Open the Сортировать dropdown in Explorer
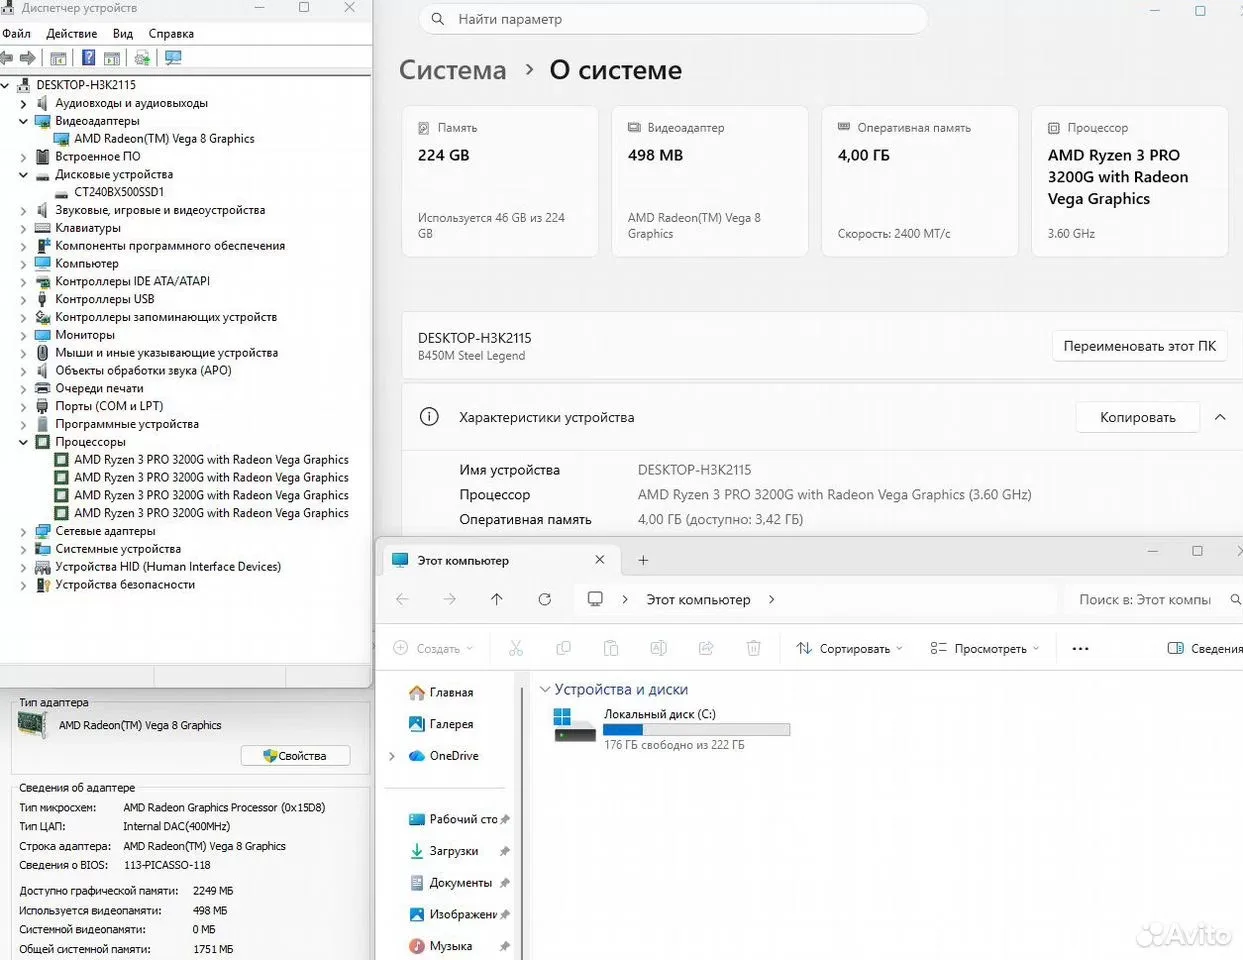 tap(849, 648)
